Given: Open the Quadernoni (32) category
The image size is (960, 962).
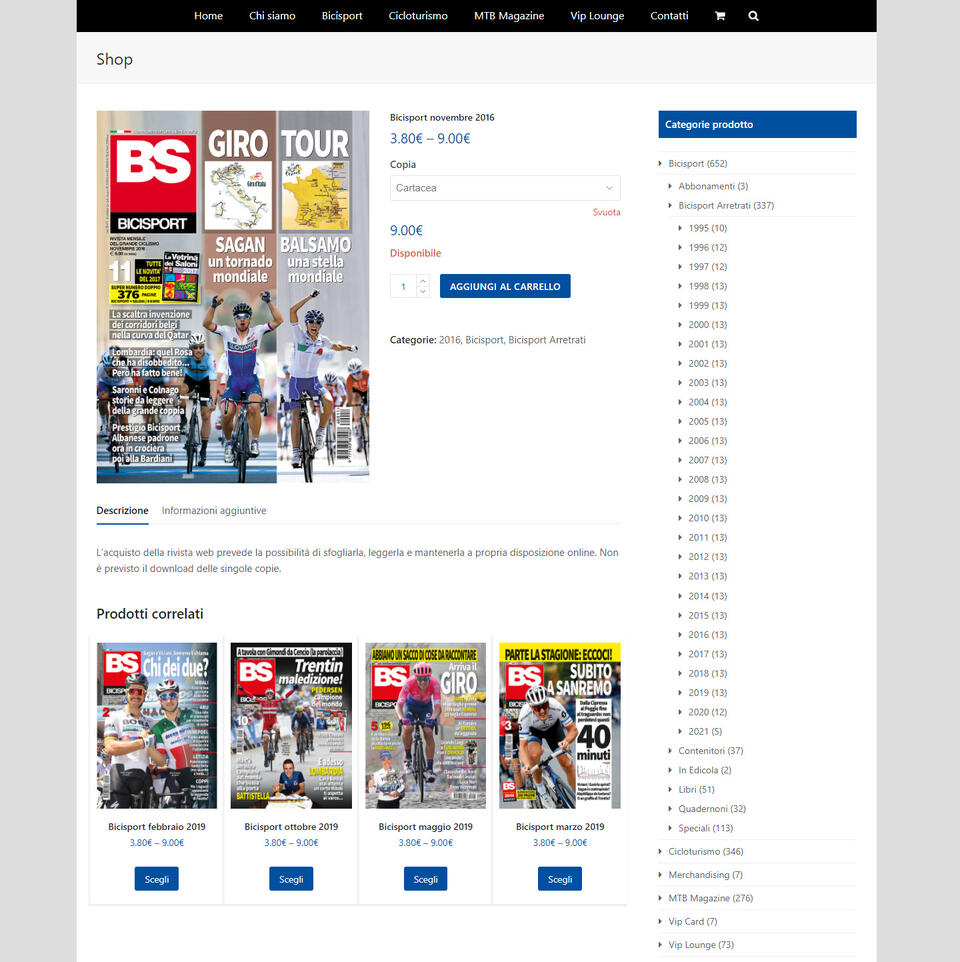Looking at the screenshot, I should (x=712, y=809).
